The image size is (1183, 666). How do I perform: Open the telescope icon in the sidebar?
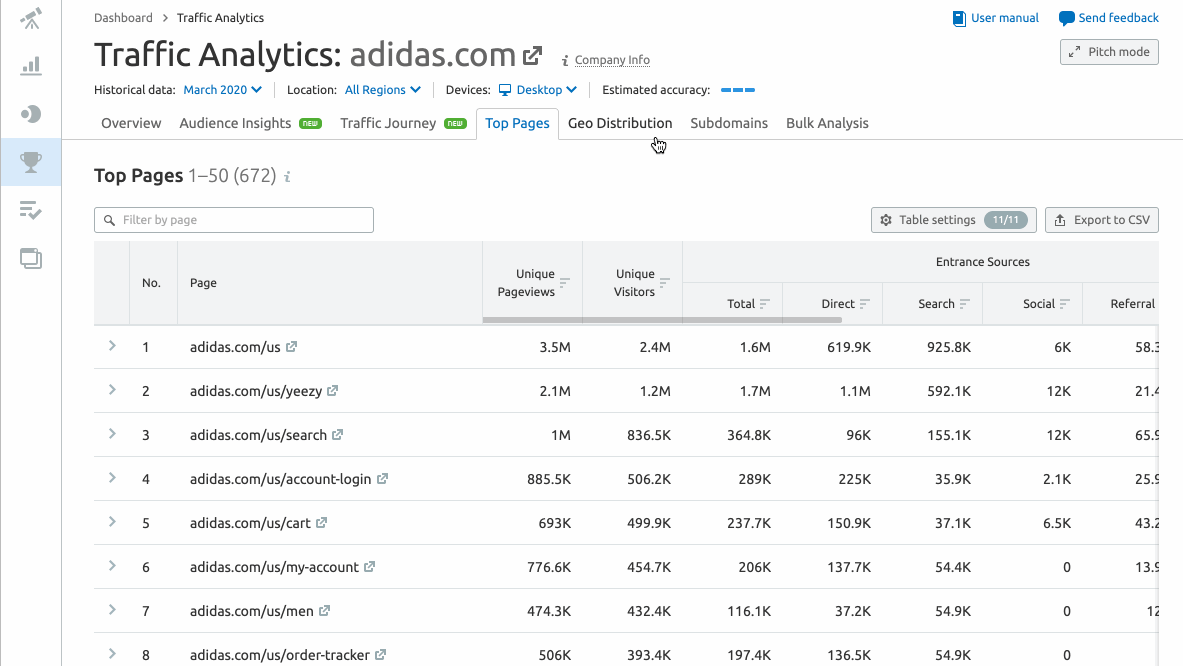click(31, 18)
